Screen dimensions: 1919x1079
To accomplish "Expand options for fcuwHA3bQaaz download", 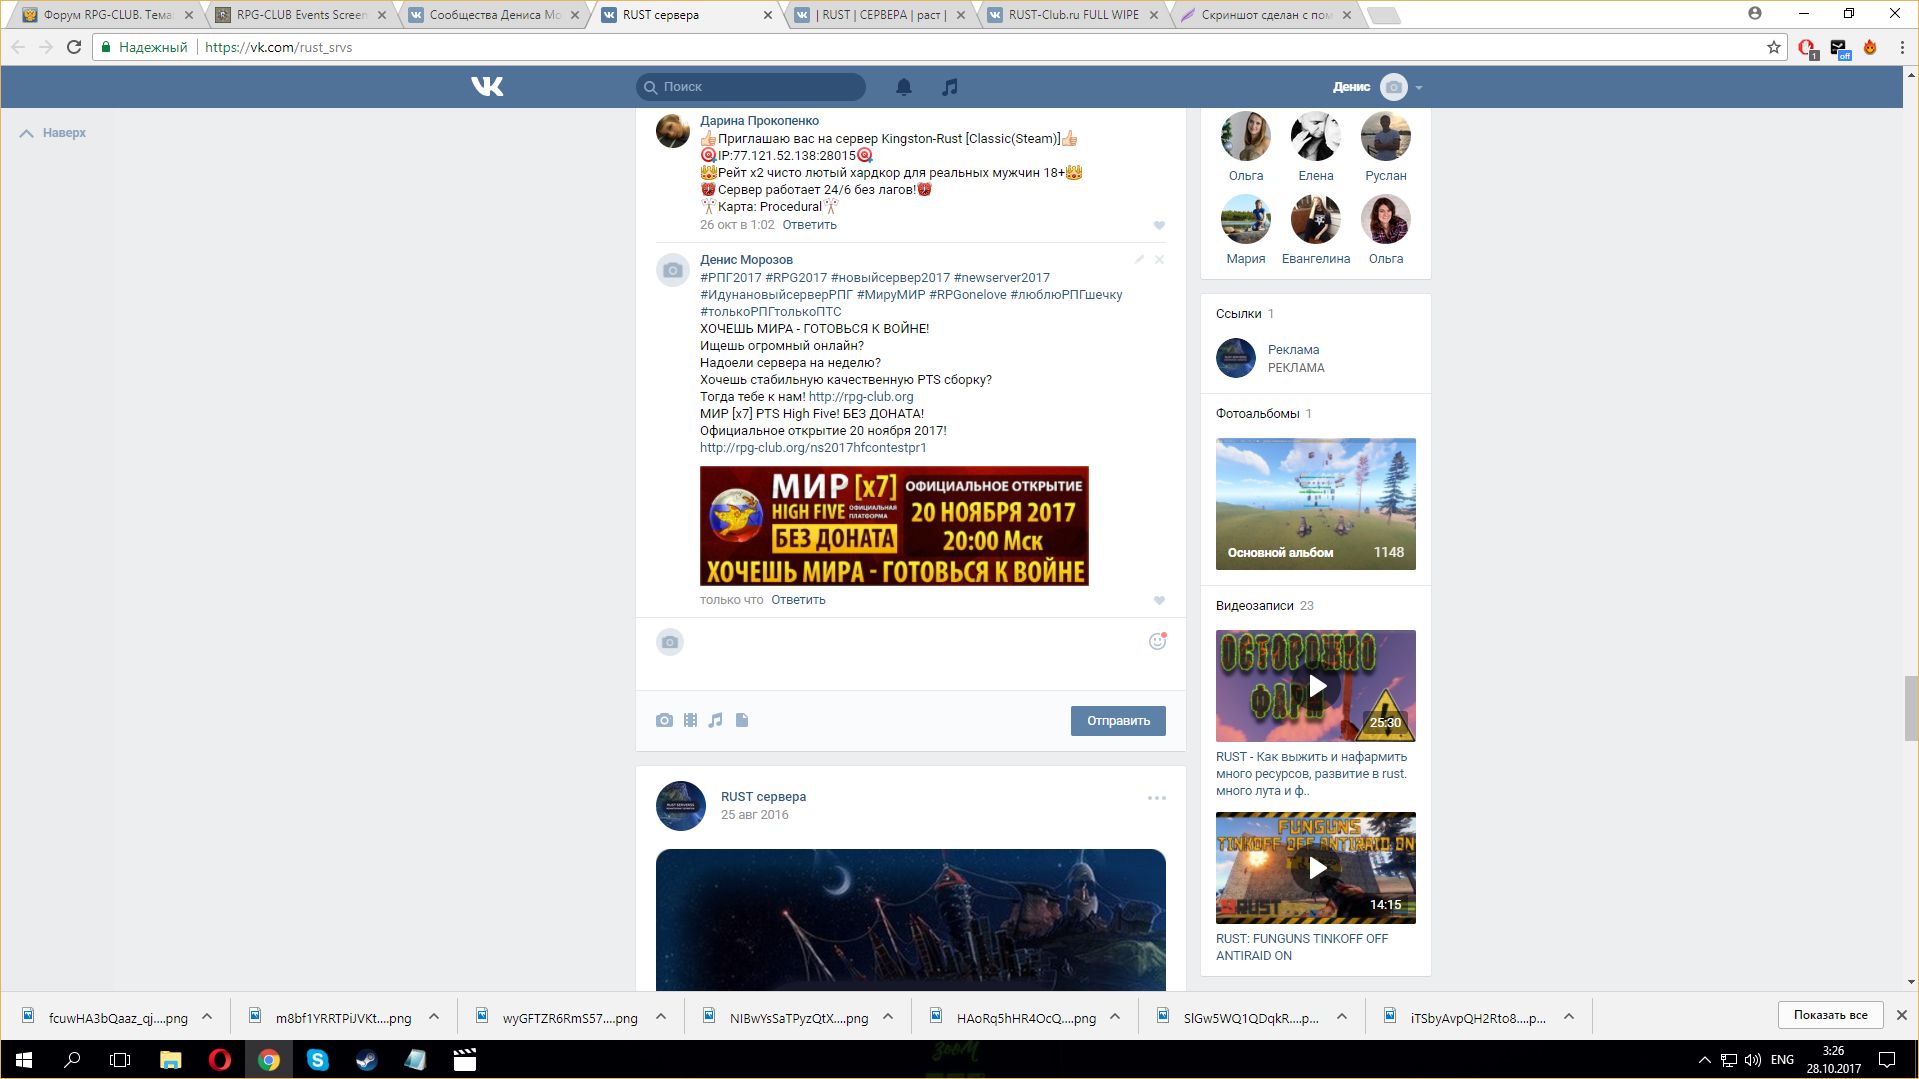I will [x=207, y=1017].
